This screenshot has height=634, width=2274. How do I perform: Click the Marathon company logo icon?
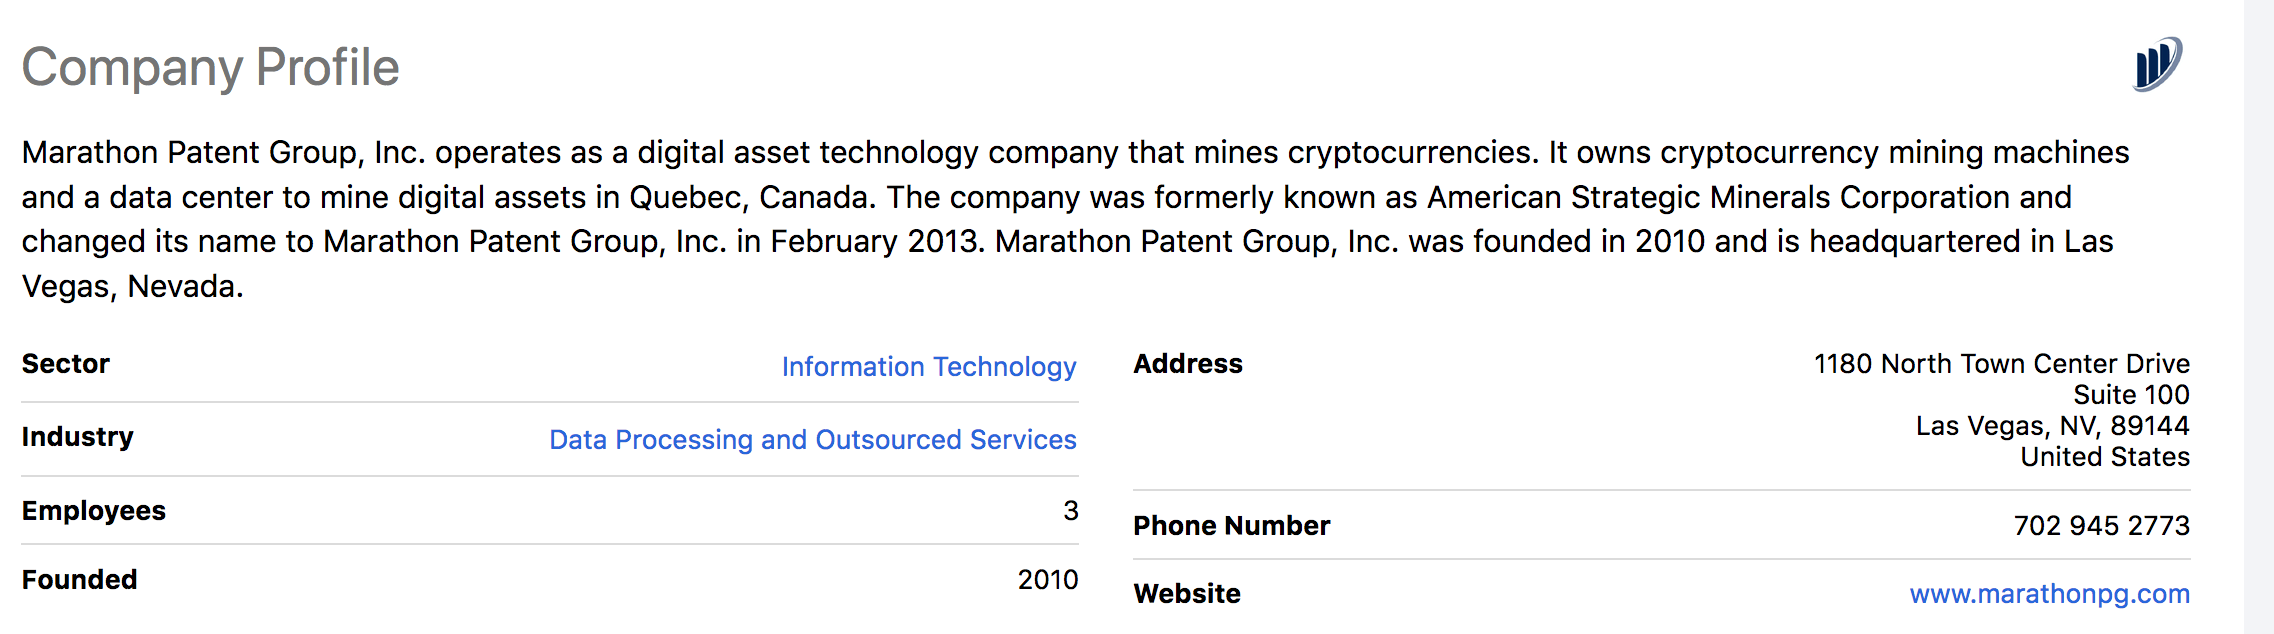2158,65
